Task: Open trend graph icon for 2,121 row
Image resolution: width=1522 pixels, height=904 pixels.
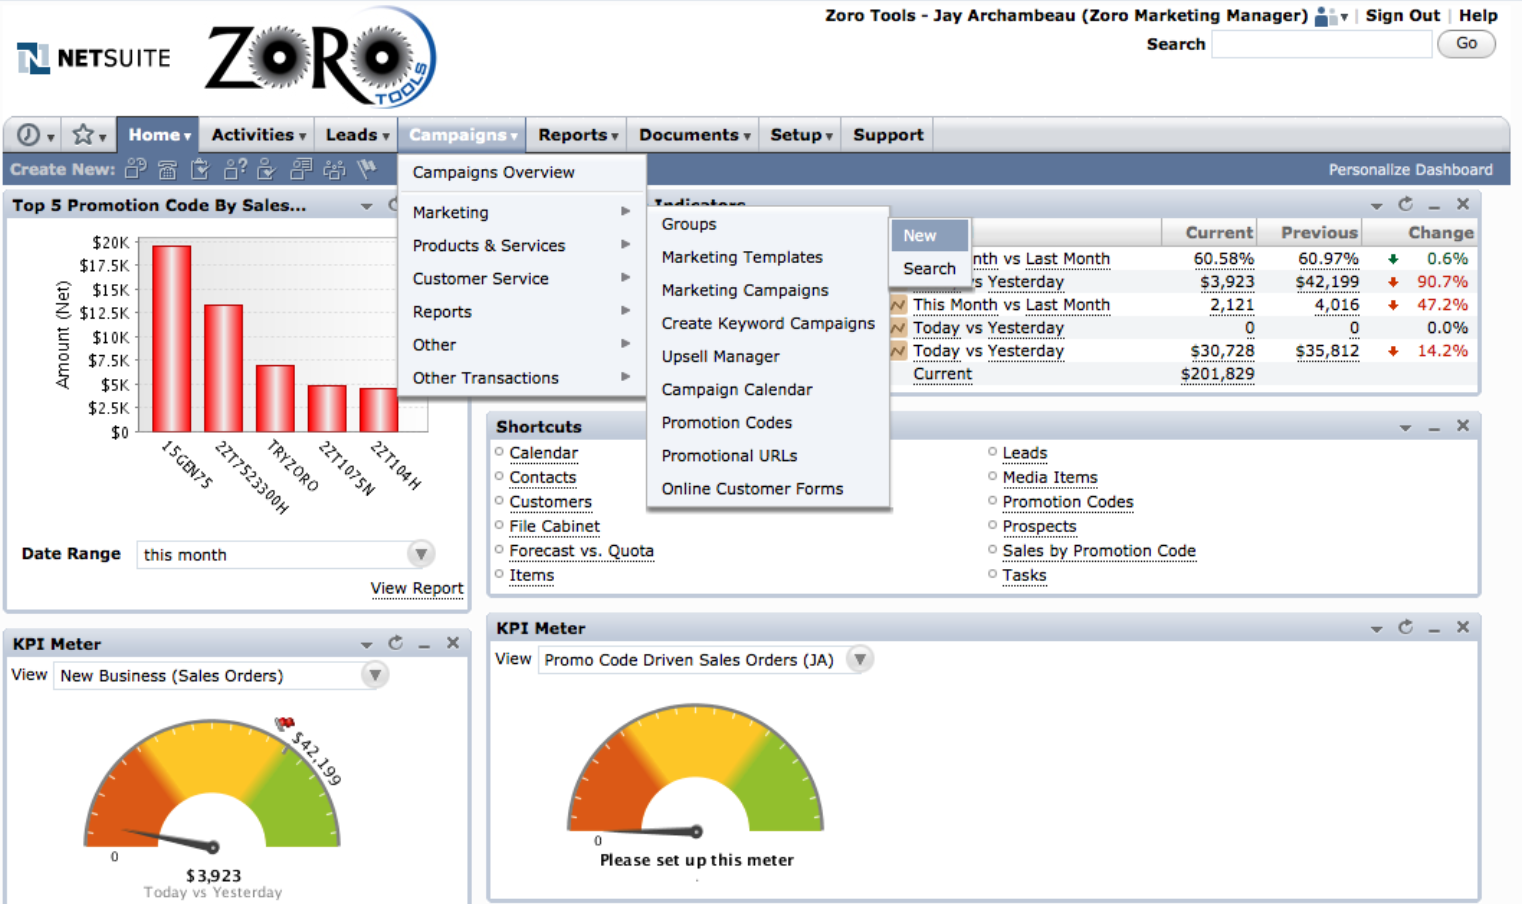Action: (898, 304)
